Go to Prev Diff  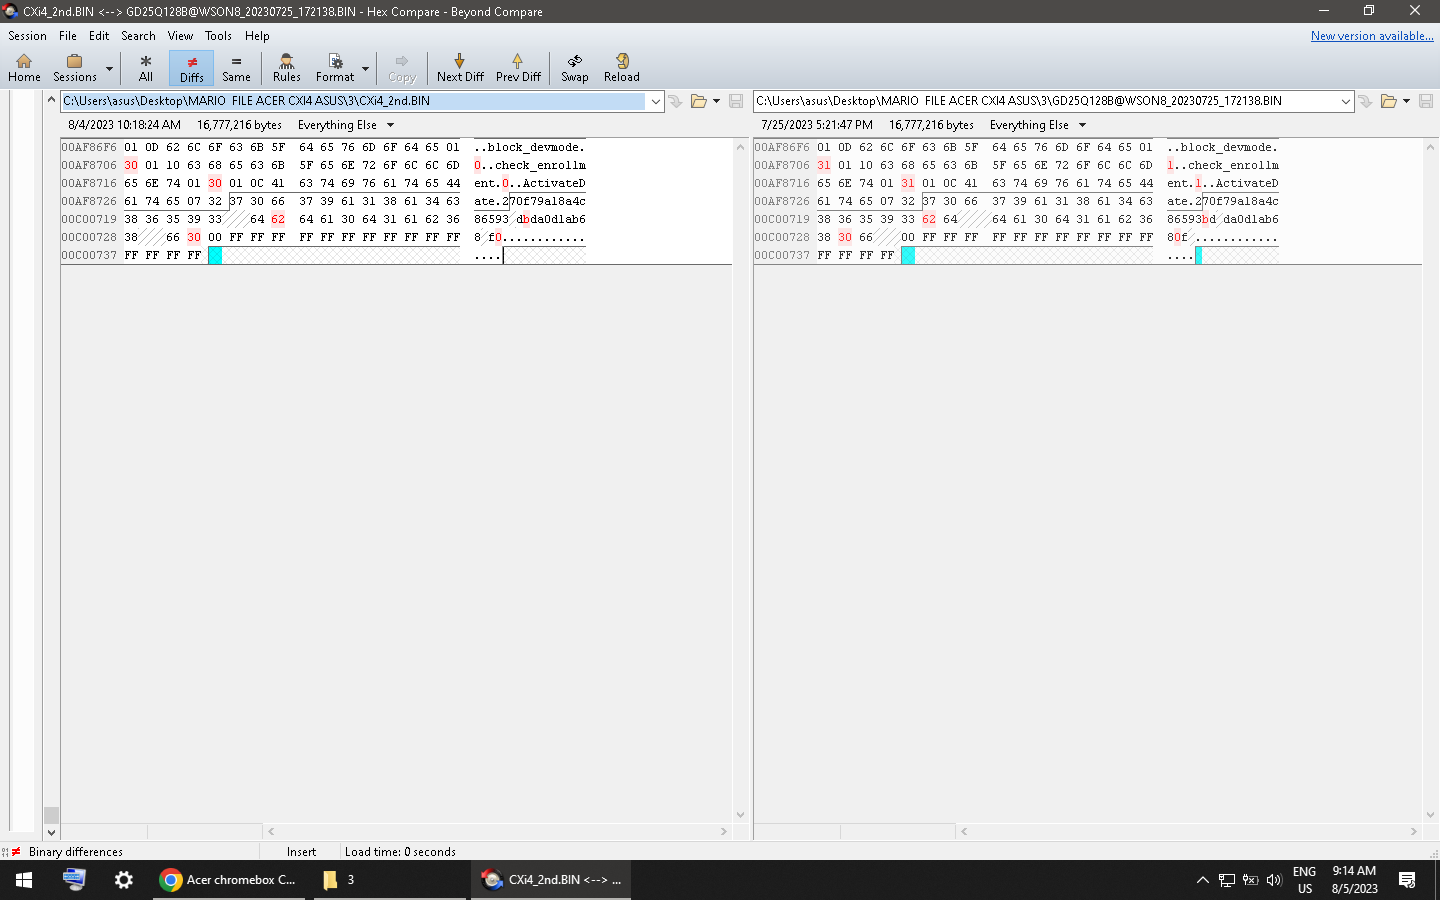[518, 68]
